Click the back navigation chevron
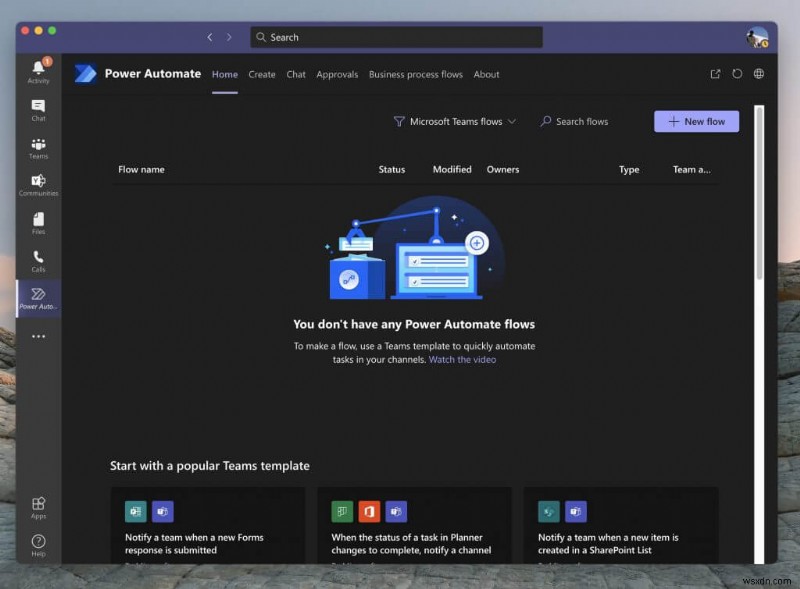This screenshot has height=589, width=800. (210, 36)
